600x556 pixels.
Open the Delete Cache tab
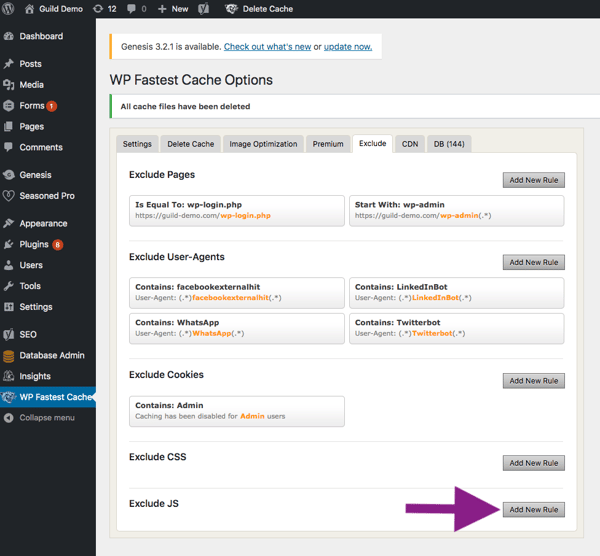(191, 144)
